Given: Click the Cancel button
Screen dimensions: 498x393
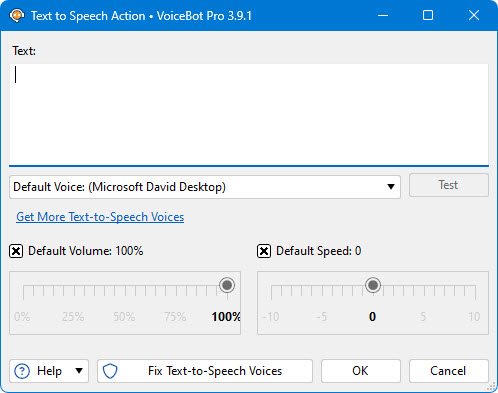Looking at the screenshot, I should pos(449,371).
